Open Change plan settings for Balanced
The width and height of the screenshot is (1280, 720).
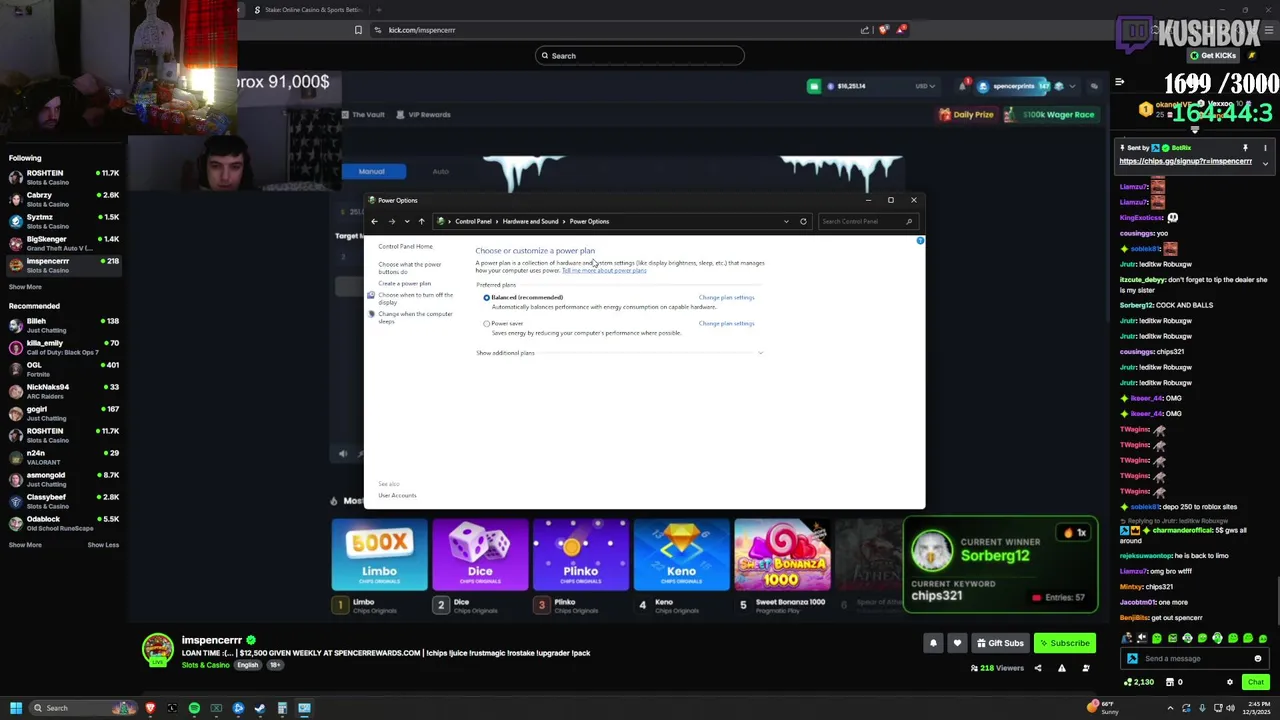point(726,297)
